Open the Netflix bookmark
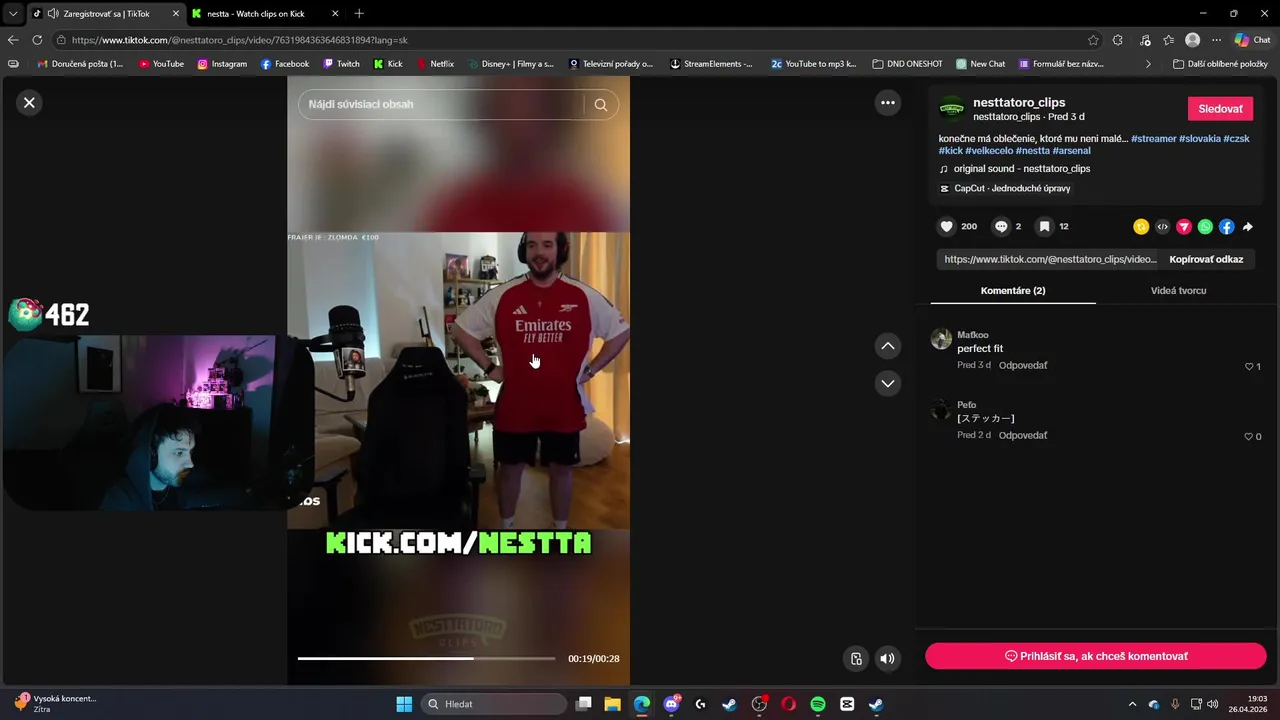Image resolution: width=1280 pixels, height=720 pixels. tap(434, 64)
